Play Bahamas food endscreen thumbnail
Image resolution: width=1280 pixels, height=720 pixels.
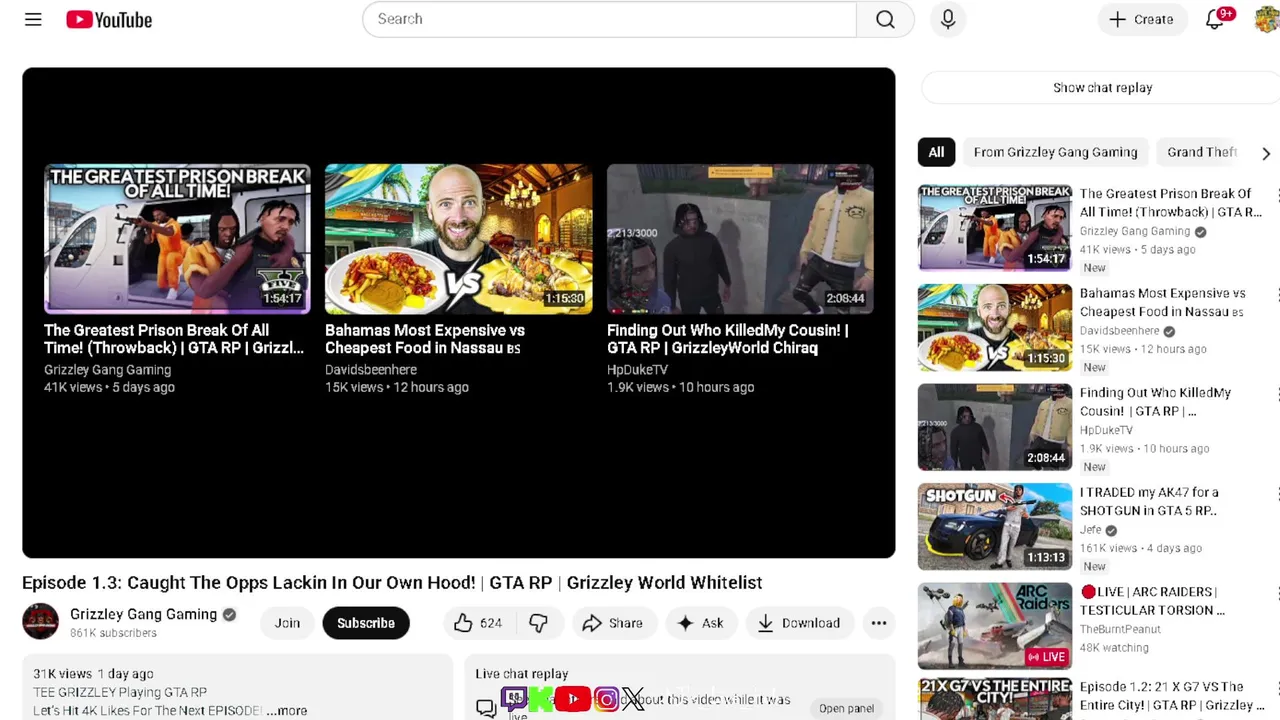point(459,239)
